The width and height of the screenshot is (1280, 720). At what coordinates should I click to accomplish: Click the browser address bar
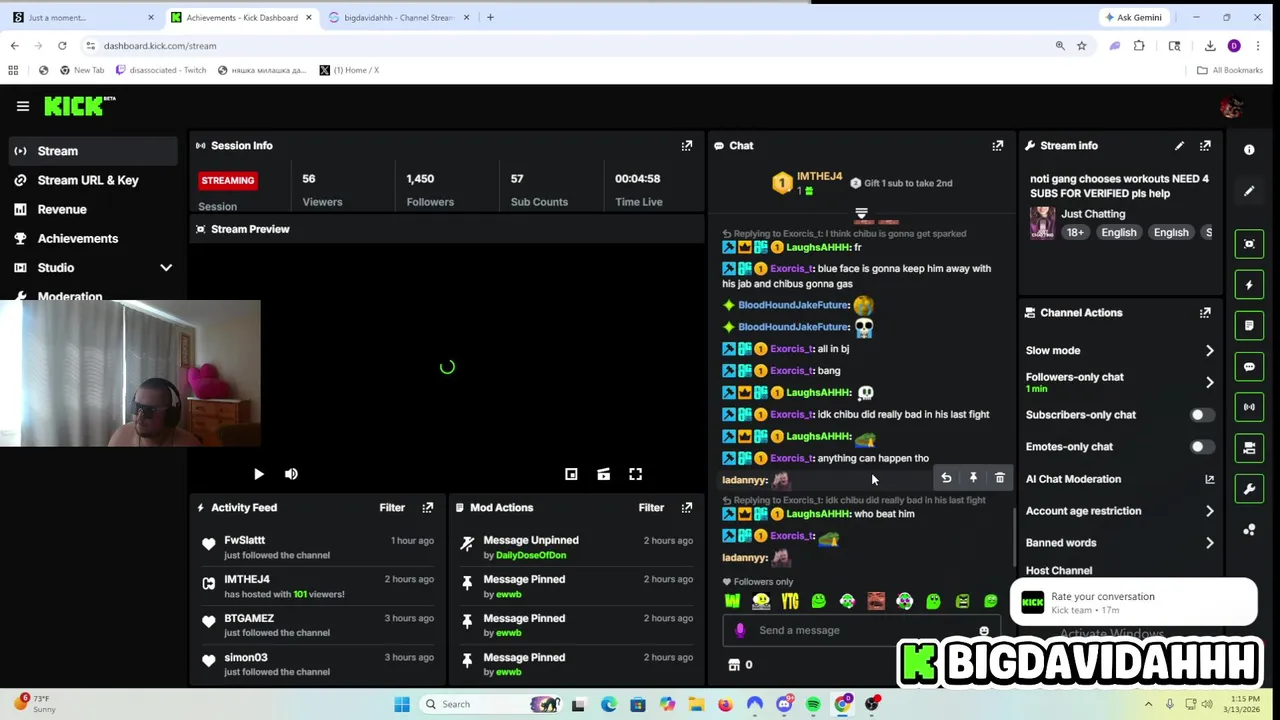click(570, 46)
